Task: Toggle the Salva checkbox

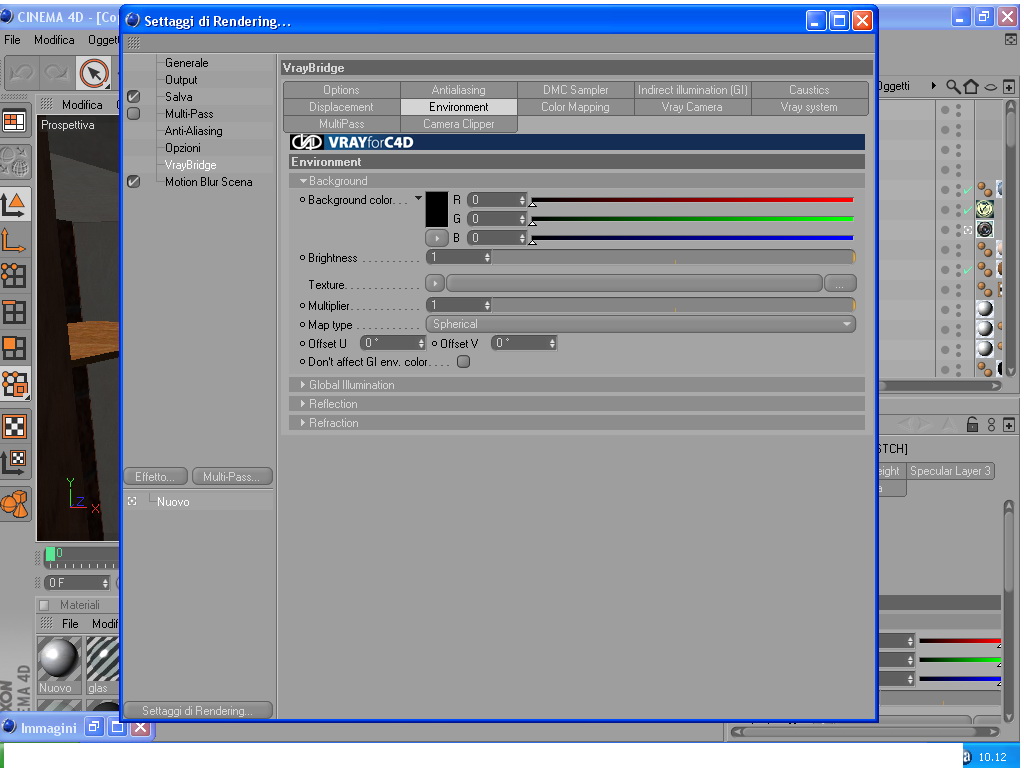Action: [x=134, y=97]
